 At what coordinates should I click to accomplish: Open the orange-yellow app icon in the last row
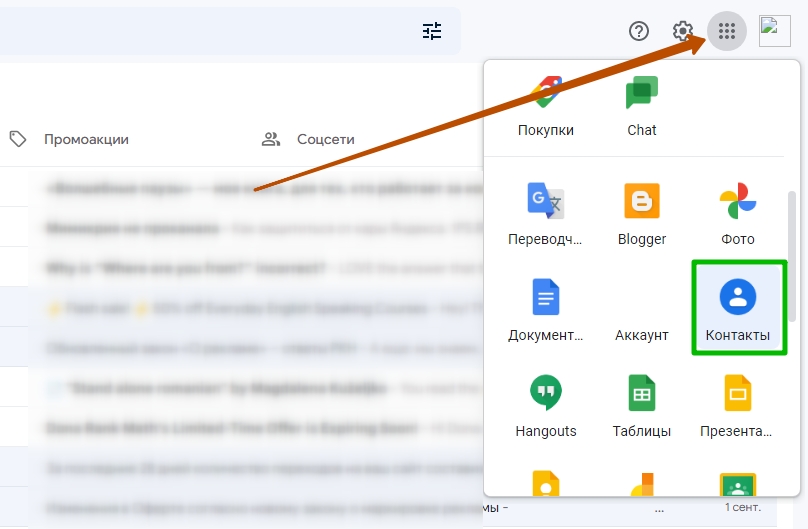(x=642, y=484)
